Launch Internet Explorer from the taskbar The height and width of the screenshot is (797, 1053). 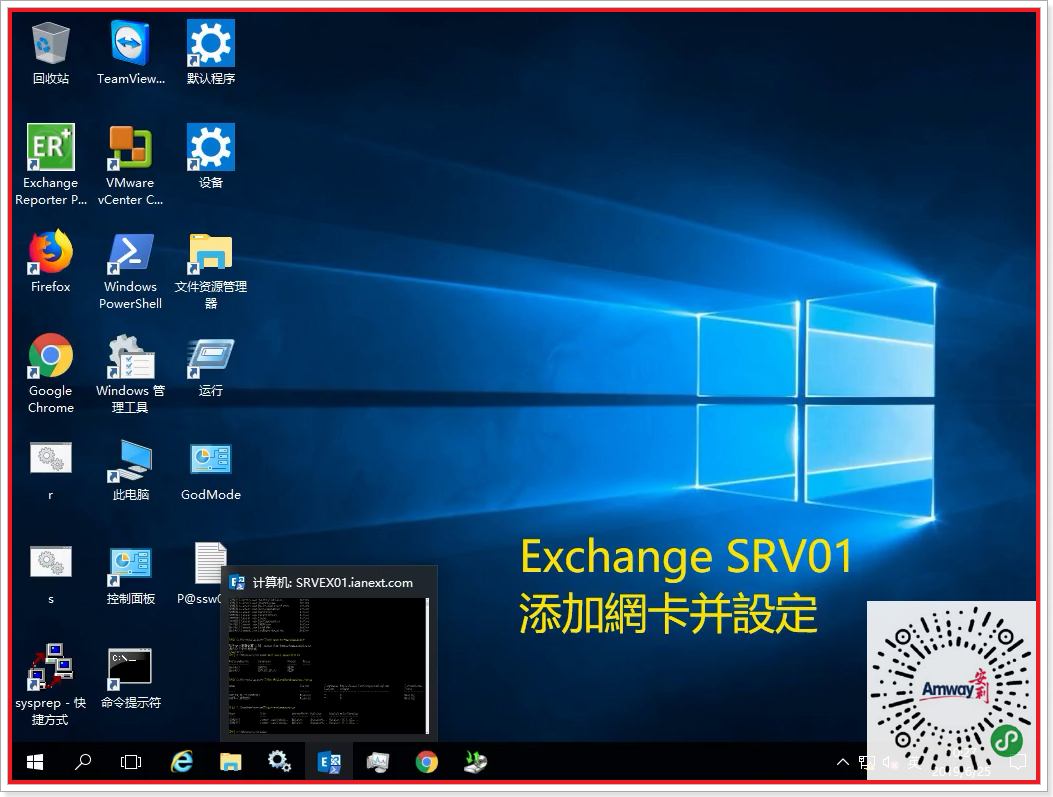(x=181, y=761)
